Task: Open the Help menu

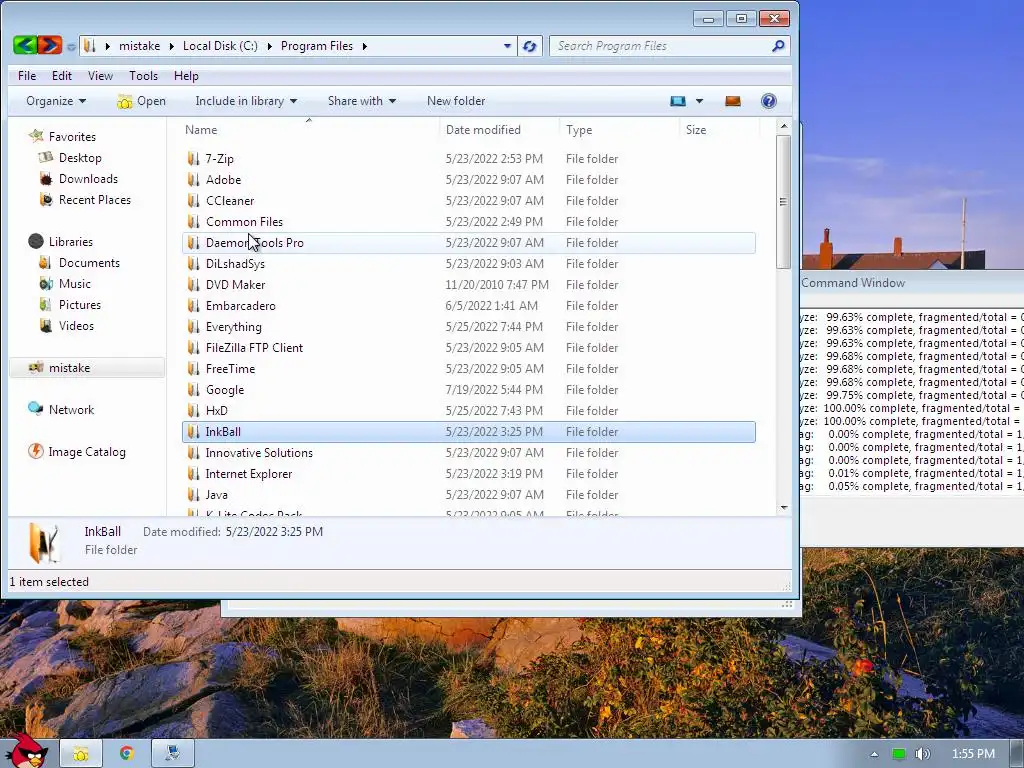Action: (186, 76)
